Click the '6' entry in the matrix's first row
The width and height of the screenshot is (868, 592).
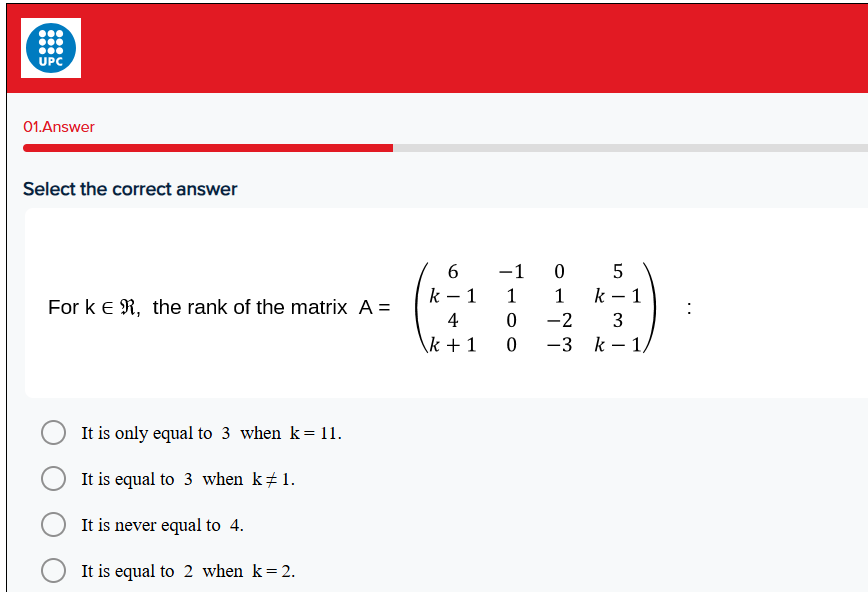pyautogui.click(x=453, y=271)
